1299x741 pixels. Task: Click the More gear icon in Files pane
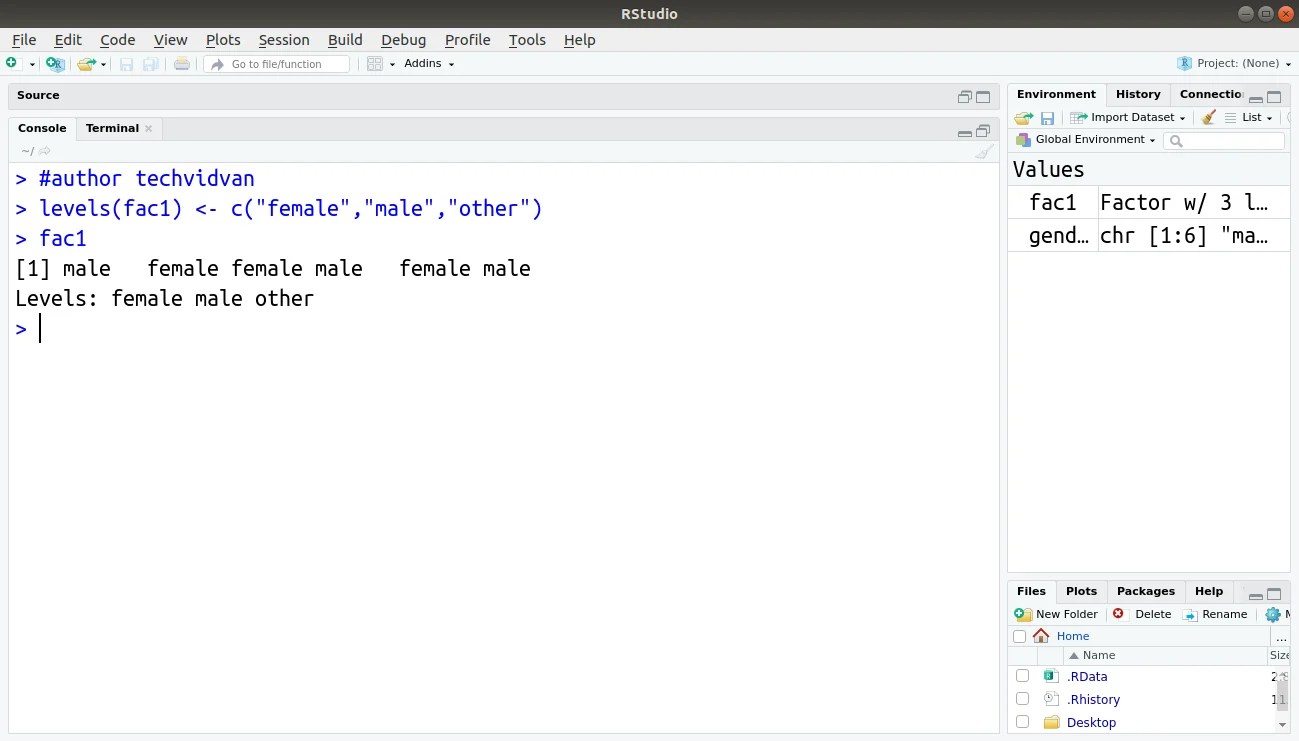pyautogui.click(x=1273, y=615)
